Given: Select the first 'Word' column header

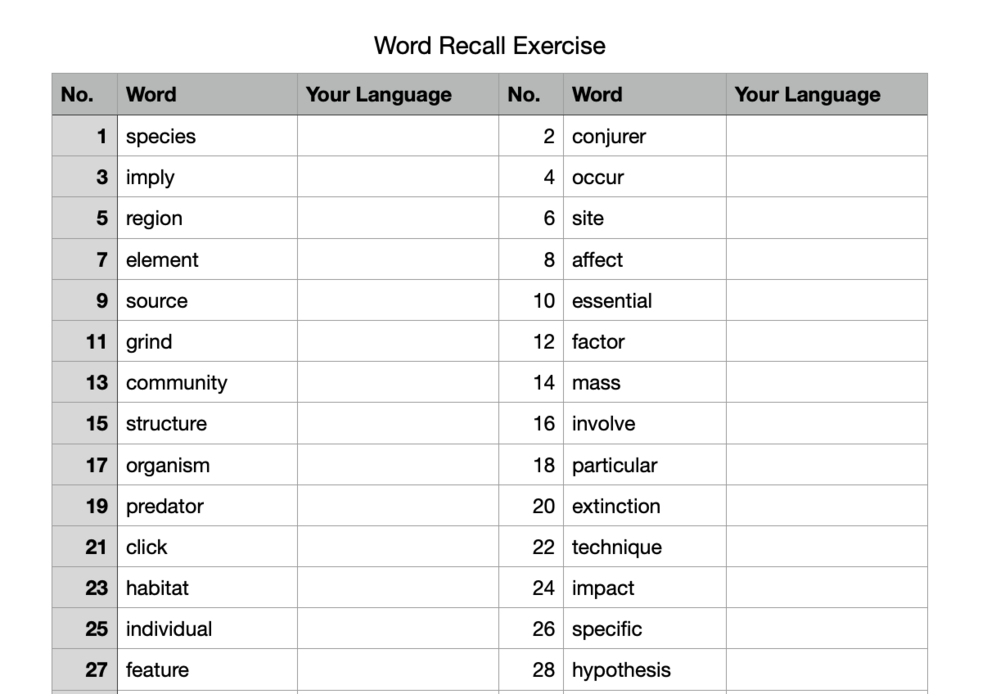Looking at the screenshot, I should click(207, 94).
